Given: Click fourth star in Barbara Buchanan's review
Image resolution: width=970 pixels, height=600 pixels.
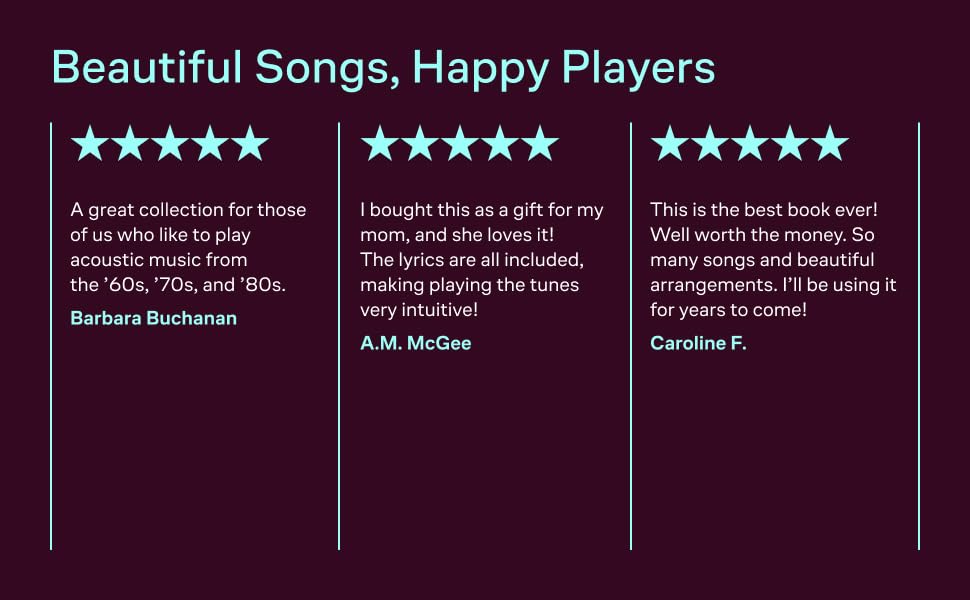Looking at the screenshot, I should [210, 144].
